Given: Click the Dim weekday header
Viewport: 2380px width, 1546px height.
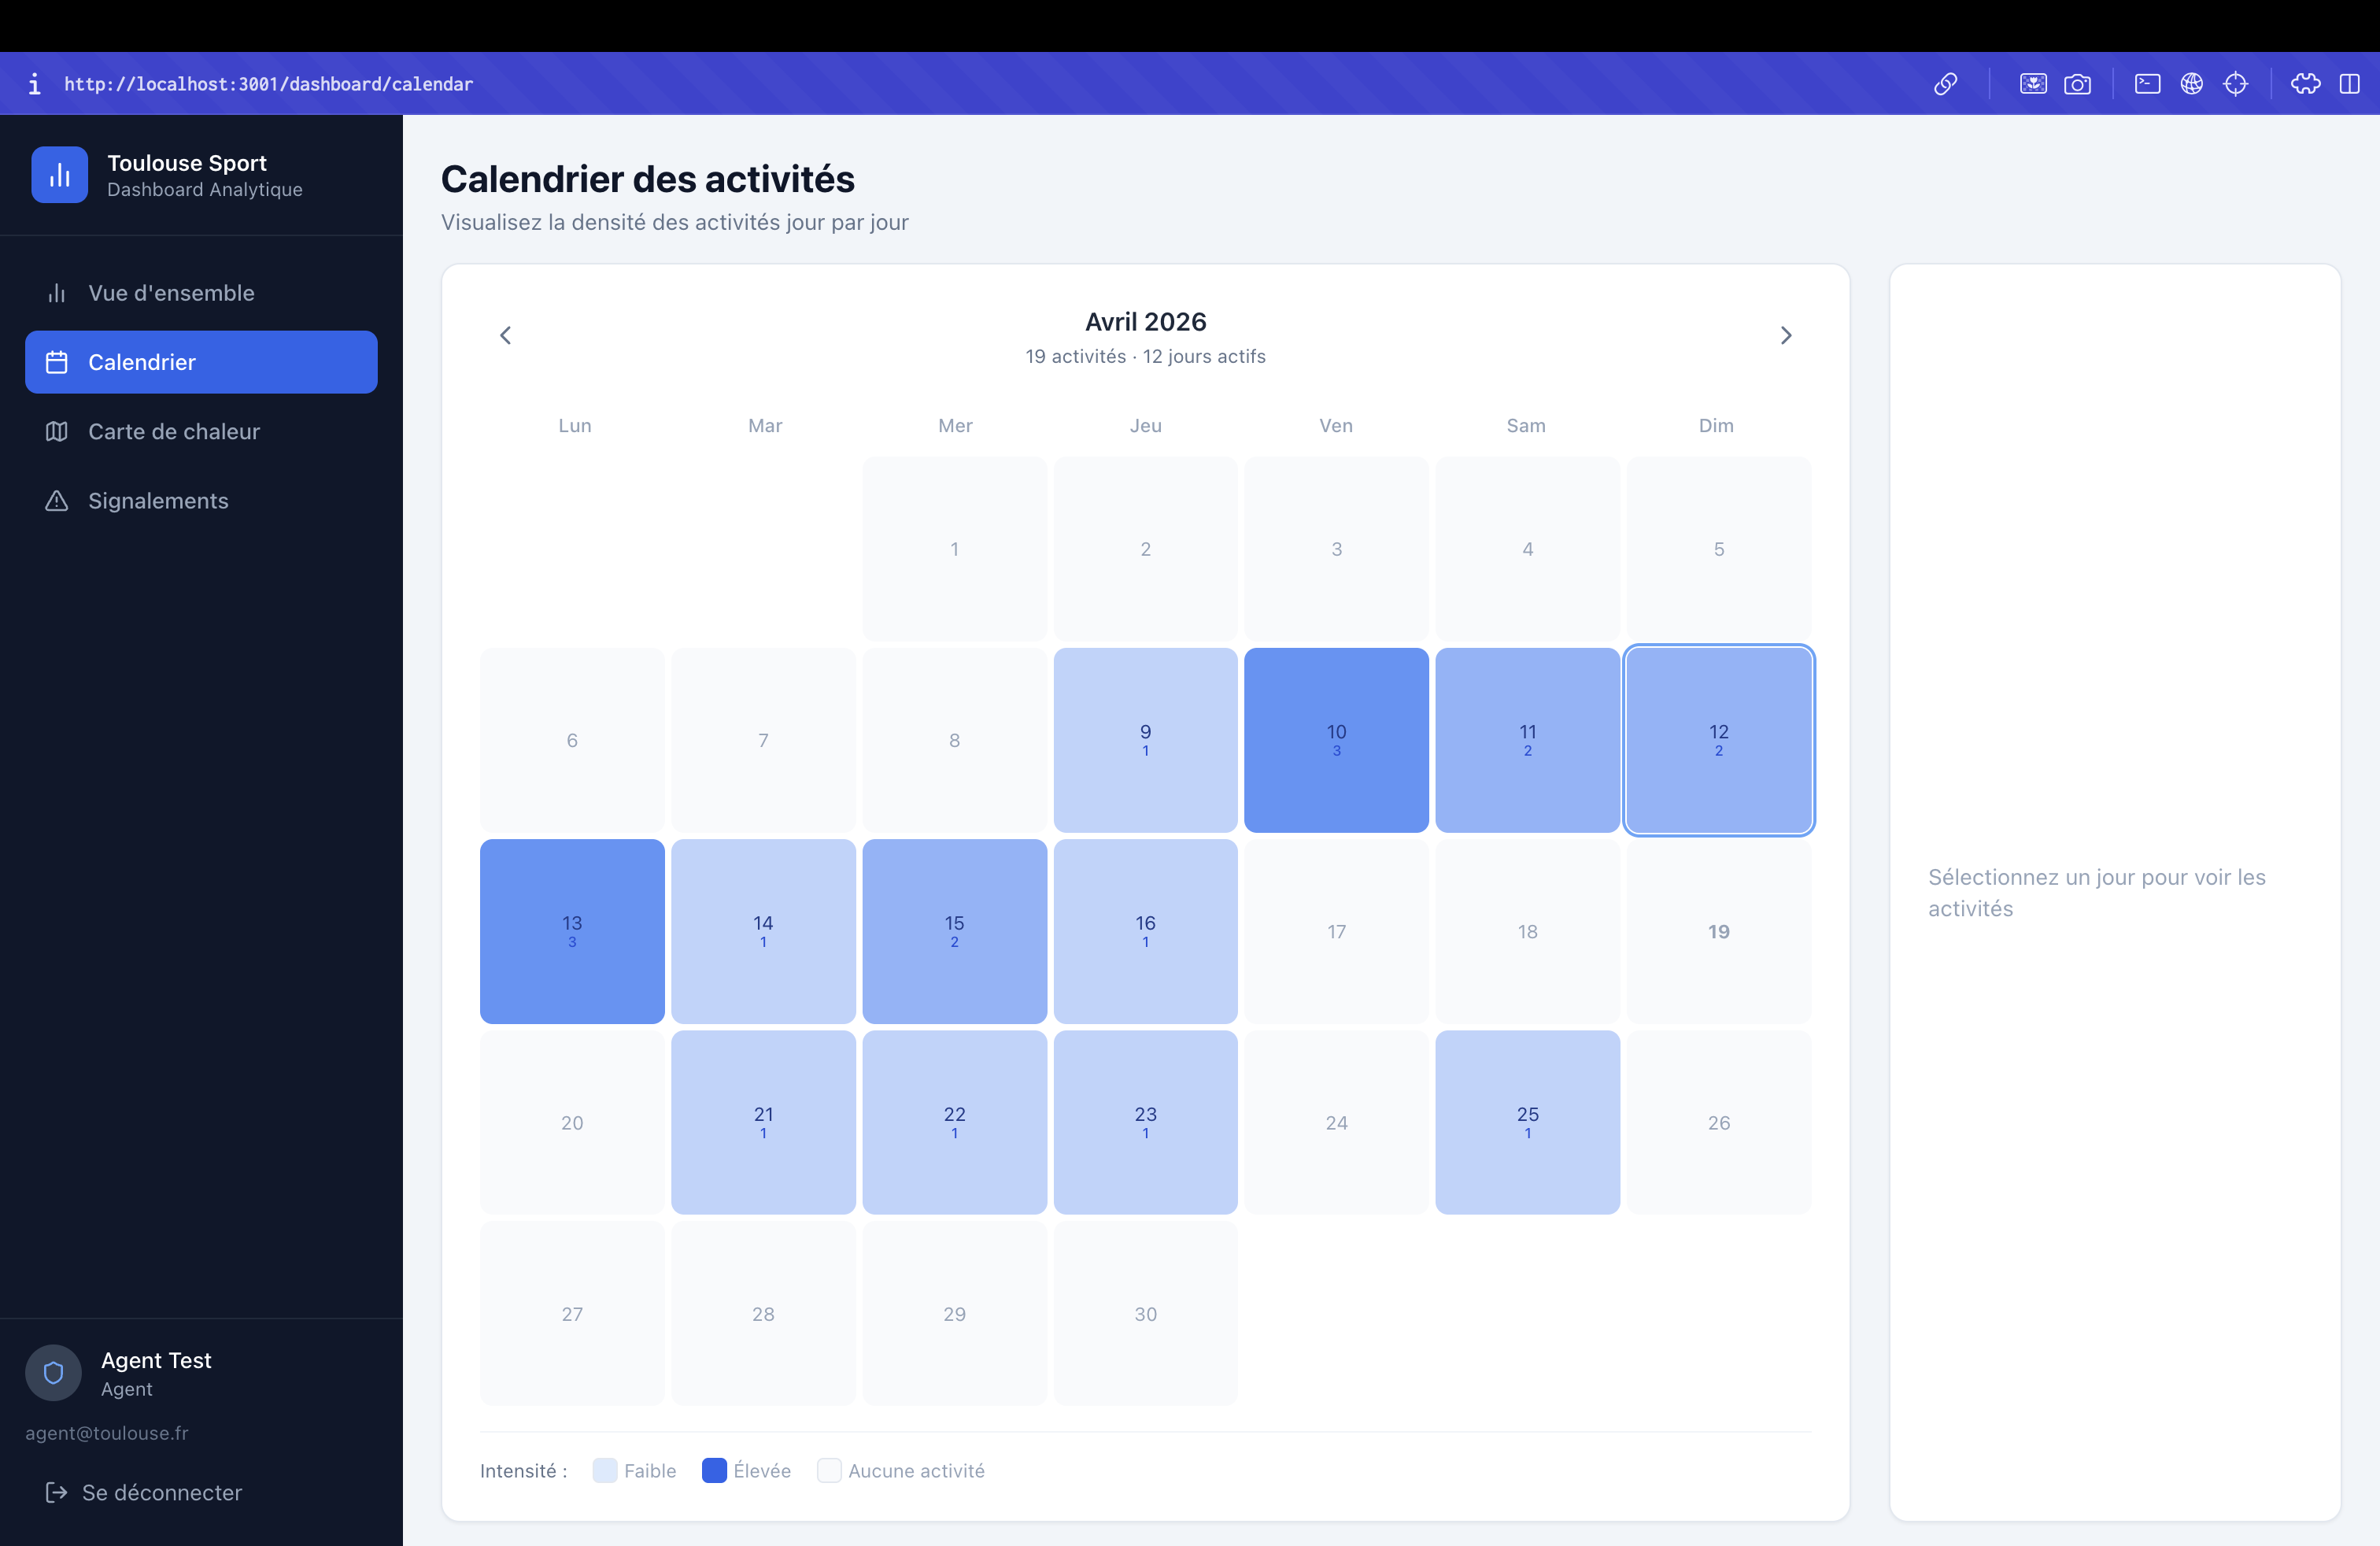Looking at the screenshot, I should click(1716, 426).
